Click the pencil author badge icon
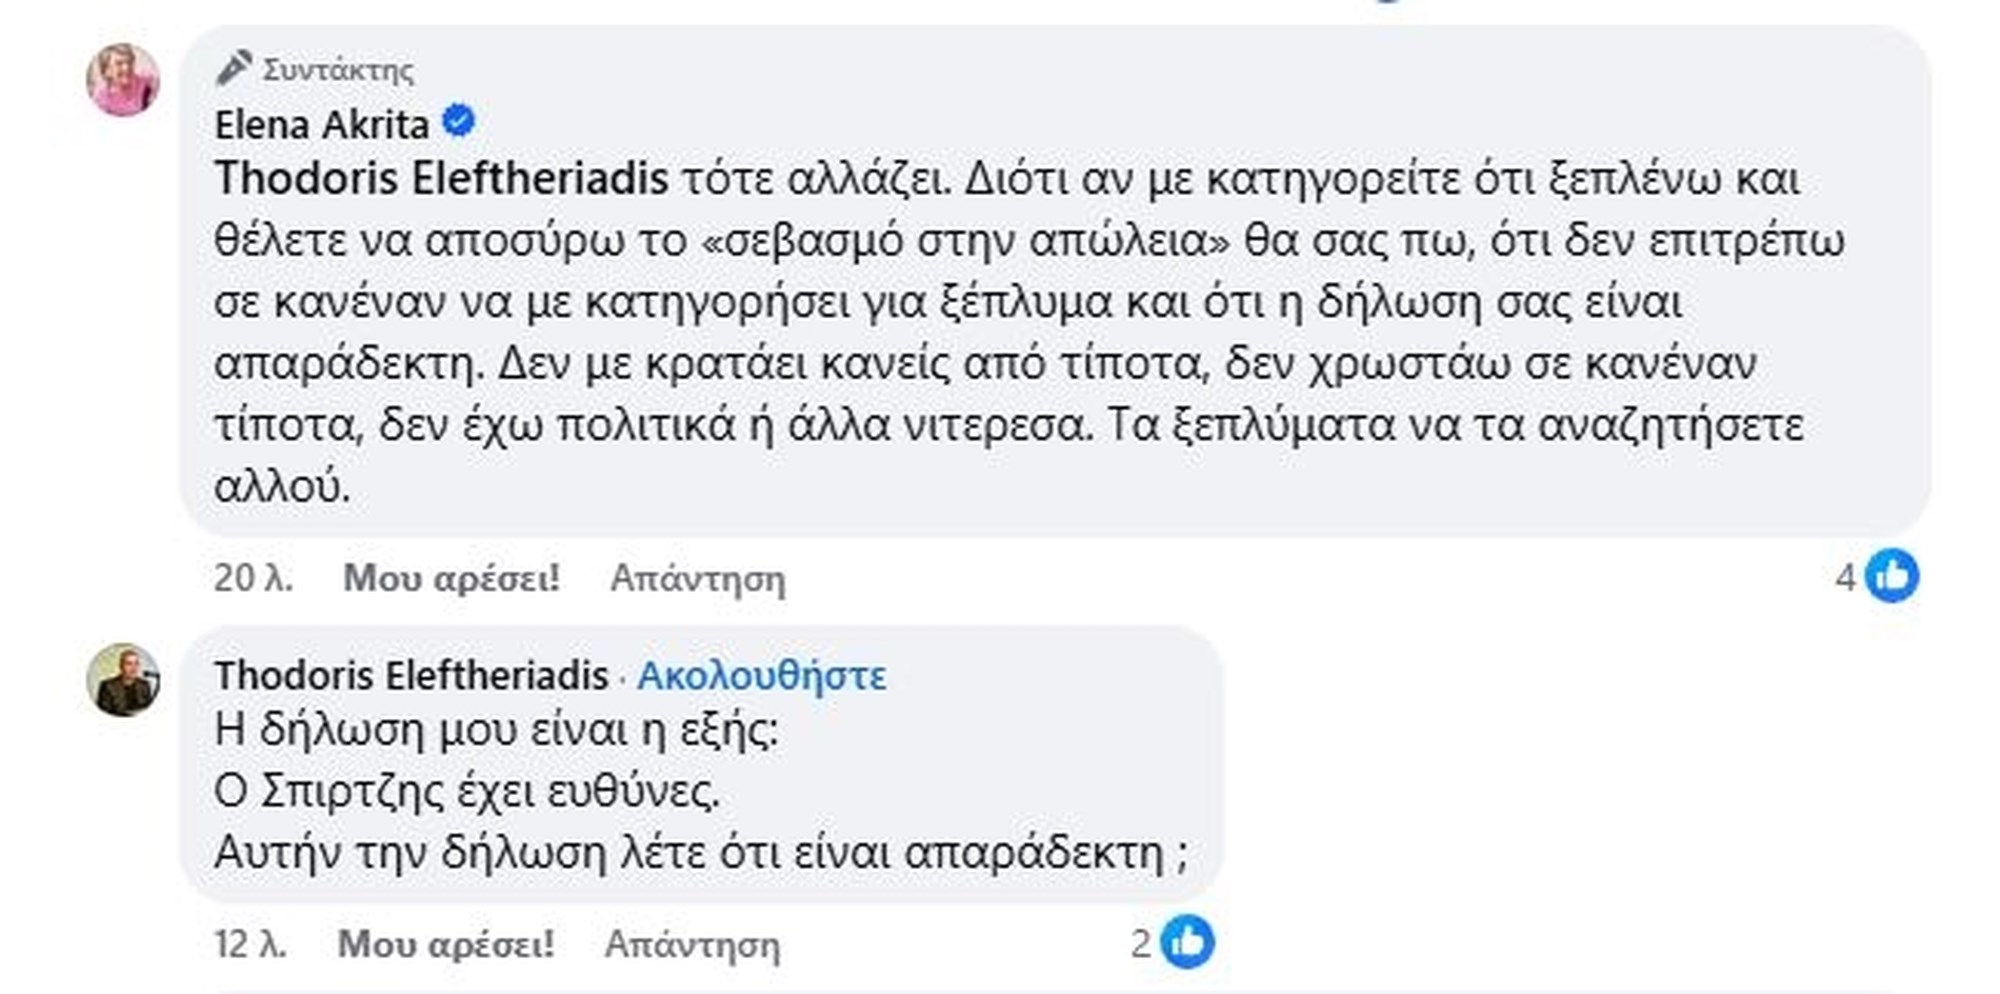This screenshot has width=2000, height=994. (233, 68)
